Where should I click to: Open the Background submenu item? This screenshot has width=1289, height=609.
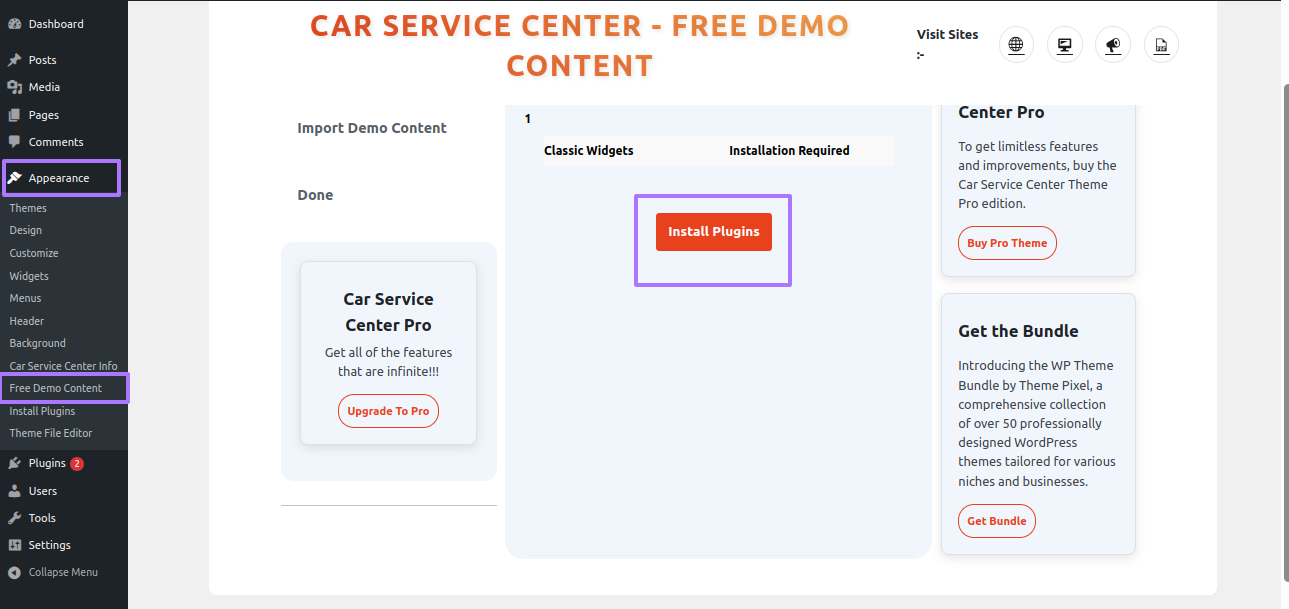[38, 343]
